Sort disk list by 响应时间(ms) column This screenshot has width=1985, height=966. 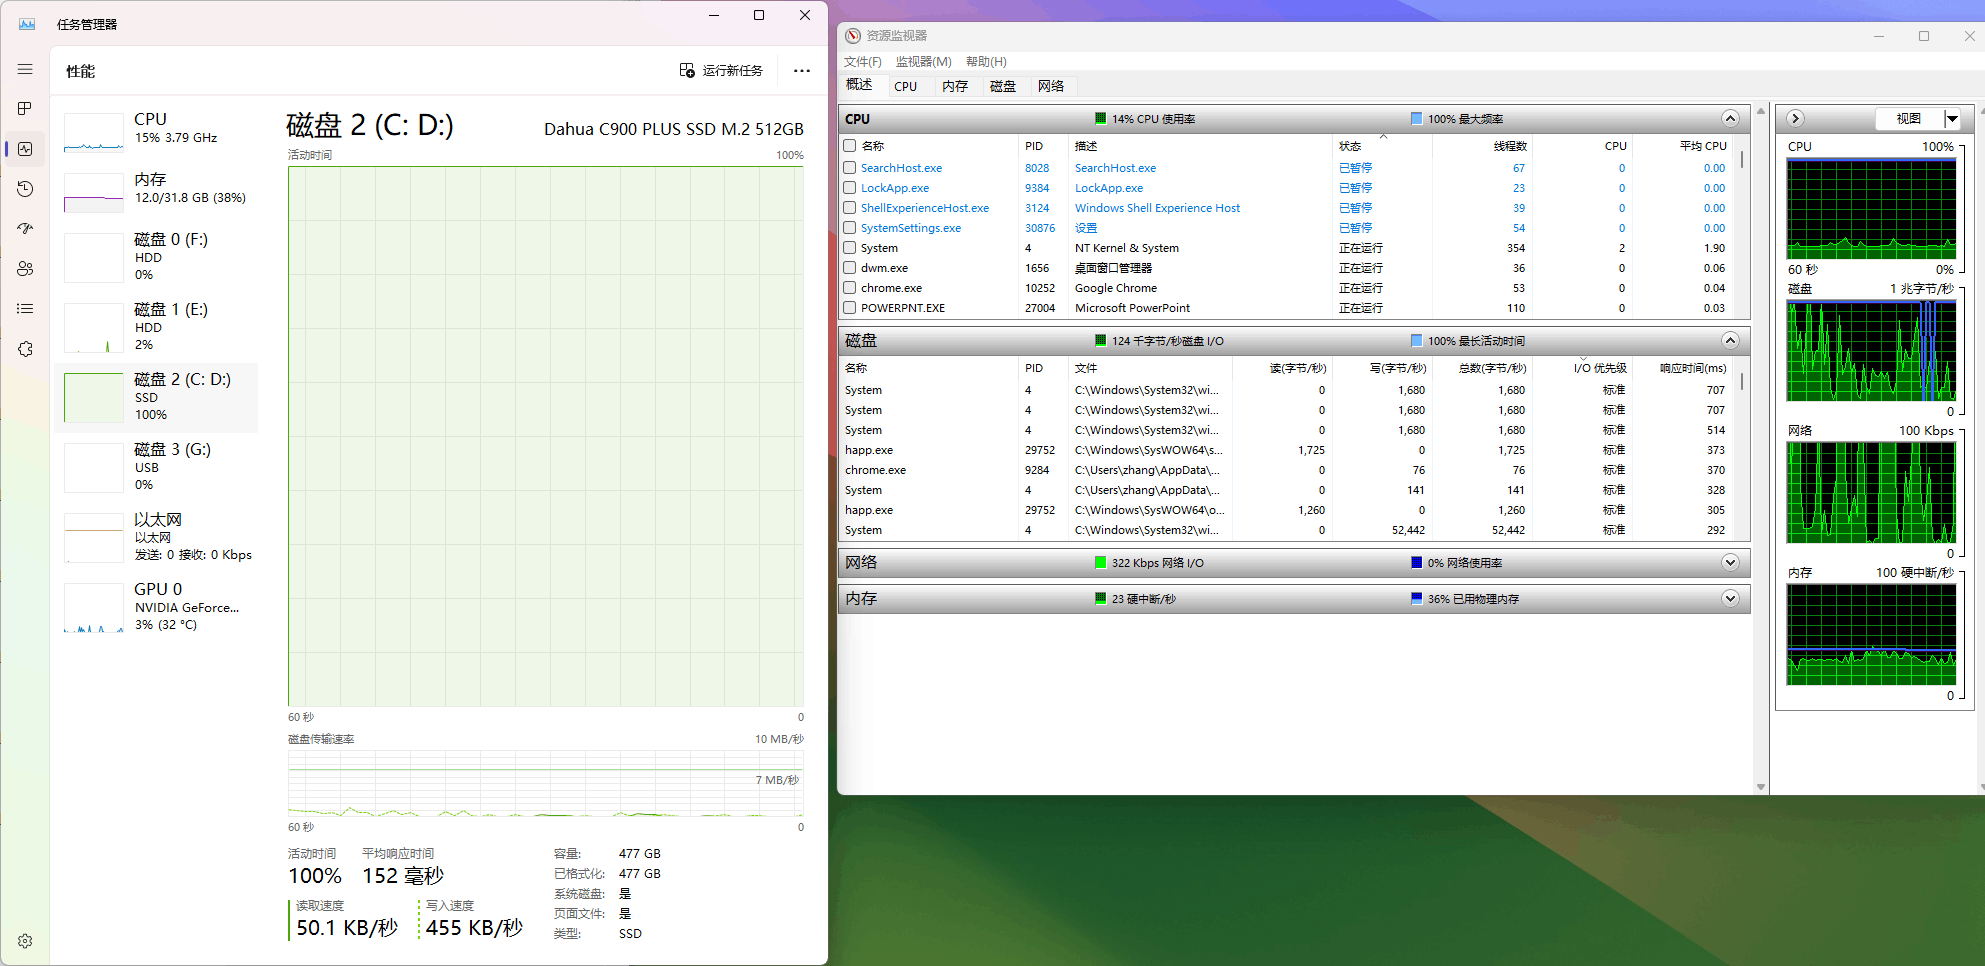[1685, 368]
